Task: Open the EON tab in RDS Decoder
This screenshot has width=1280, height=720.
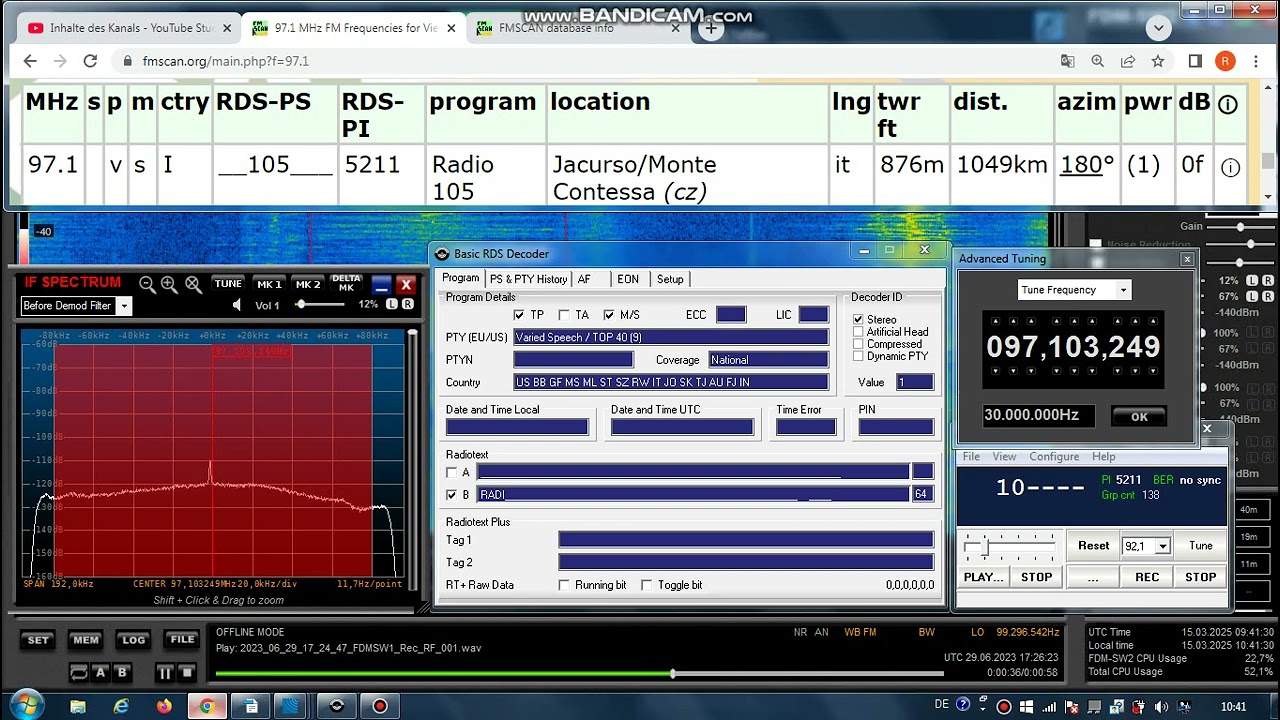Action: (628, 279)
